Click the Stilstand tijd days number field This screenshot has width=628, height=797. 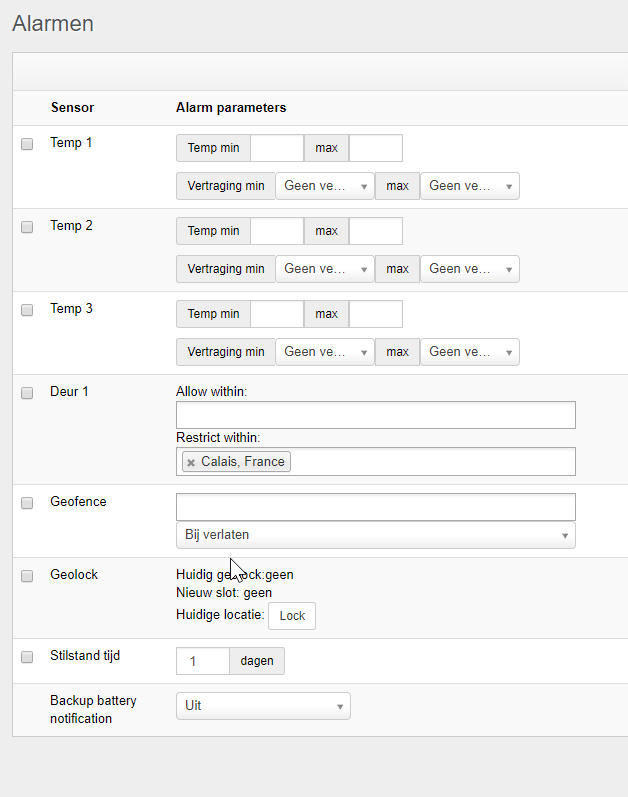tap(202, 661)
